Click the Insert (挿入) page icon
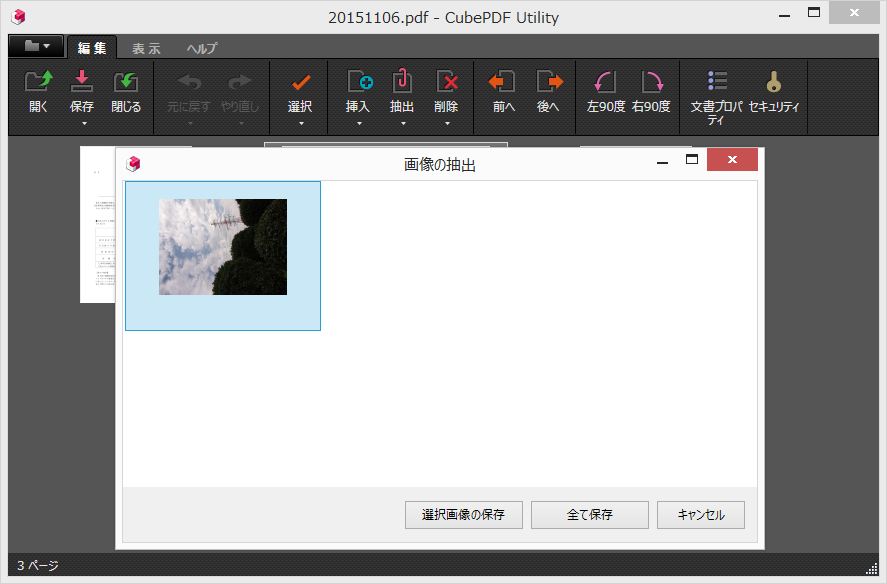Image resolution: width=887 pixels, height=584 pixels. point(360,81)
